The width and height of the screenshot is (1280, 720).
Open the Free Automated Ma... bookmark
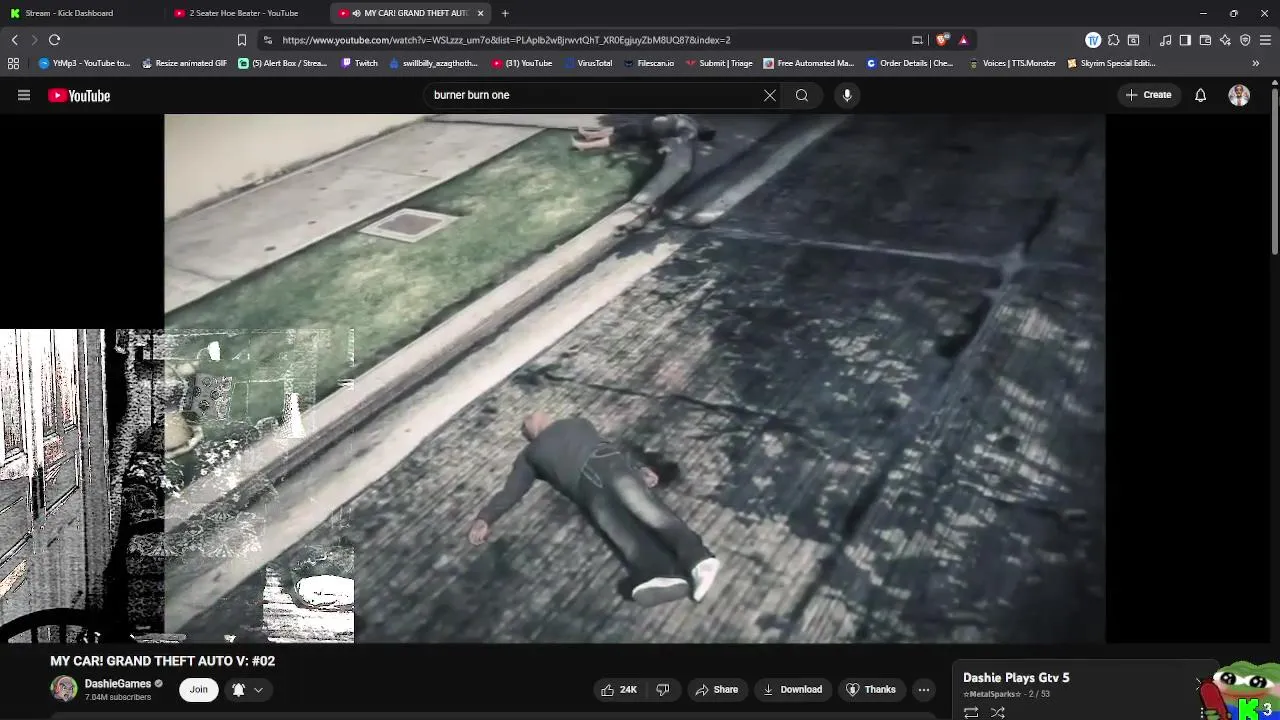point(808,63)
